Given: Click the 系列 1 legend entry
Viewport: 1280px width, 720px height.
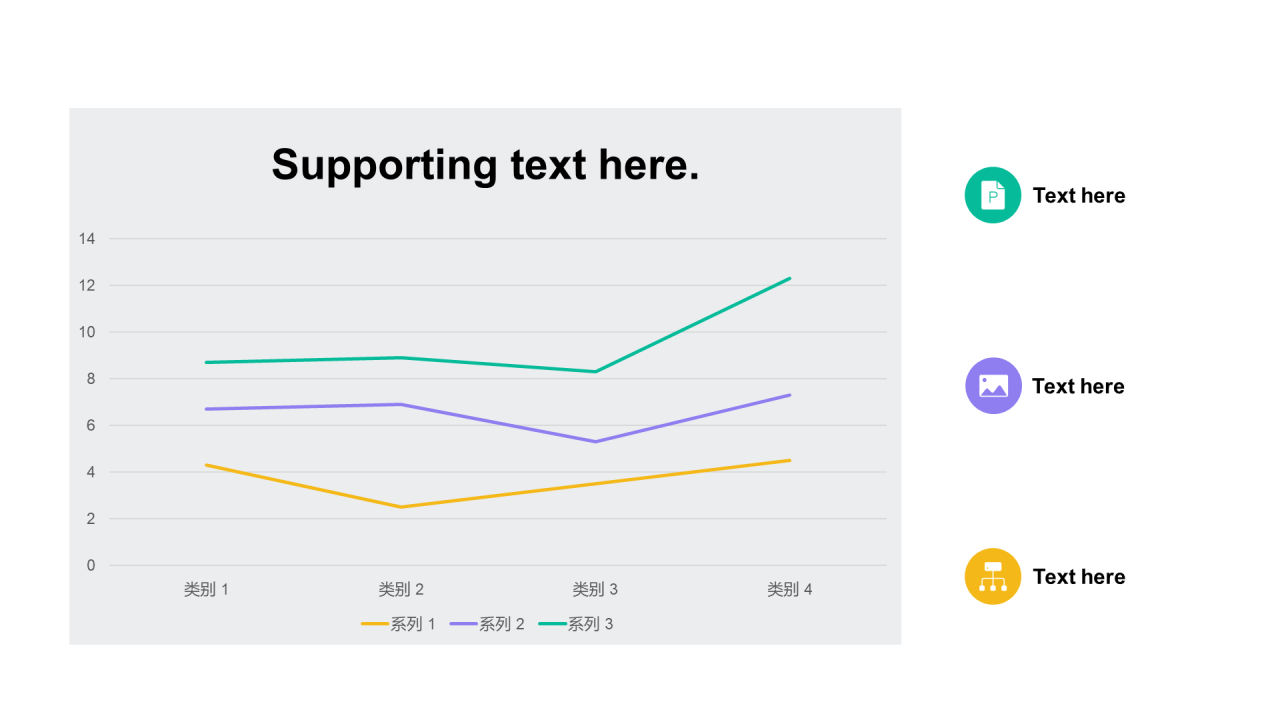Looking at the screenshot, I should click(399, 624).
